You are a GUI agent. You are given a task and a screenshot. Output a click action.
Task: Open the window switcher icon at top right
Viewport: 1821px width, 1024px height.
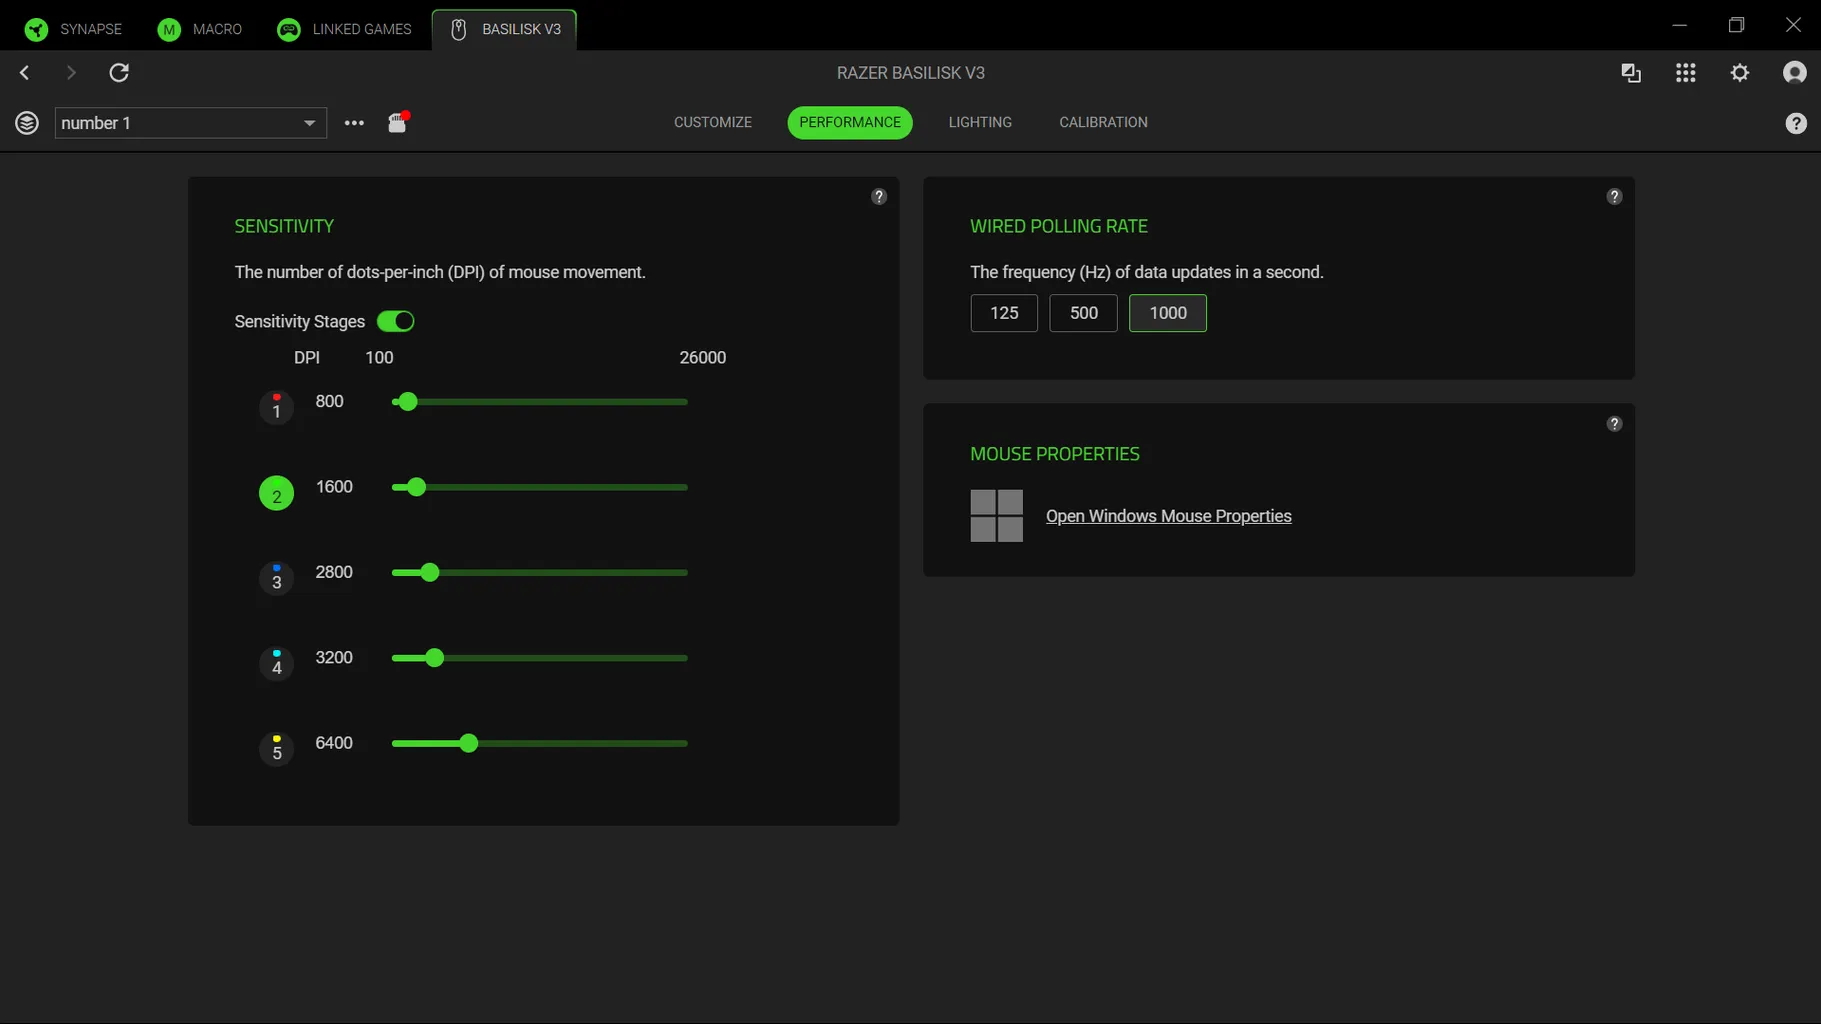click(1630, 73)
